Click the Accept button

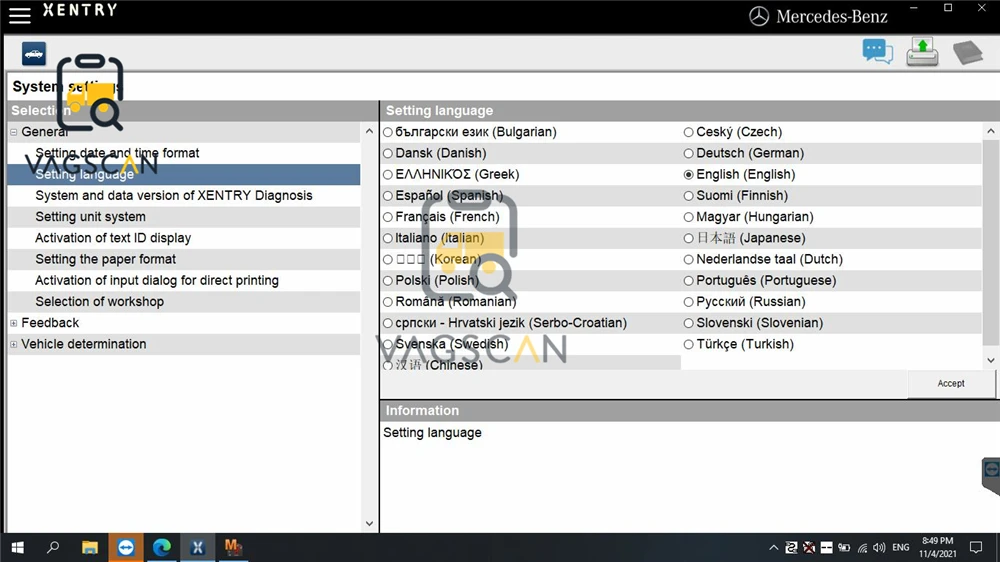[951, 383]
